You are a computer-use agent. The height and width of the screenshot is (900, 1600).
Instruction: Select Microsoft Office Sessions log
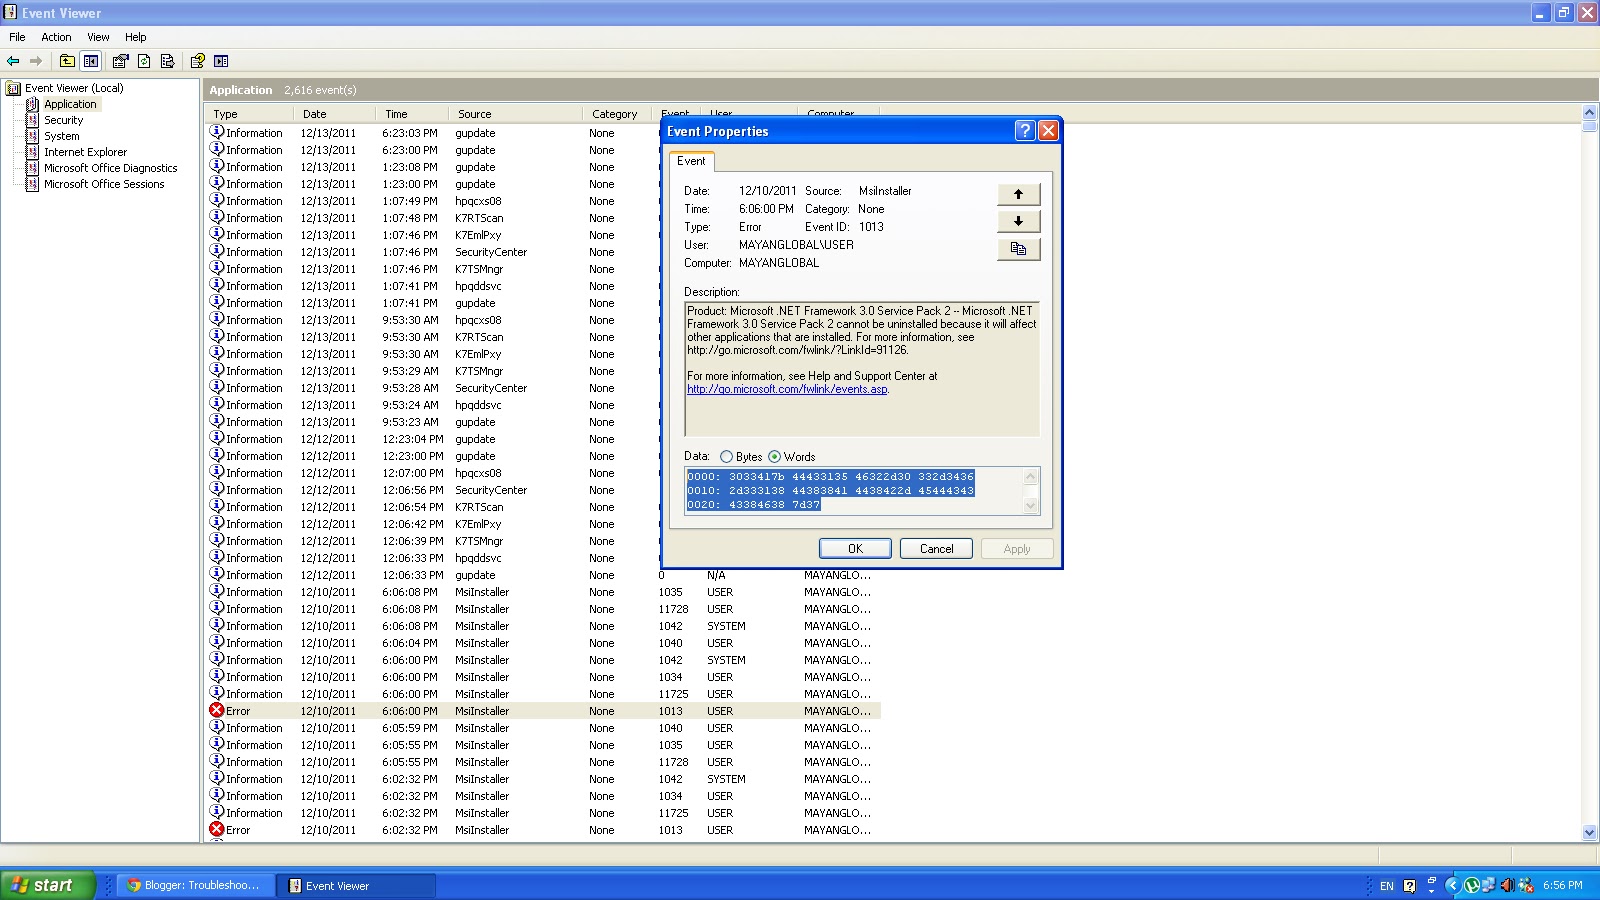(x=104, y=184)
